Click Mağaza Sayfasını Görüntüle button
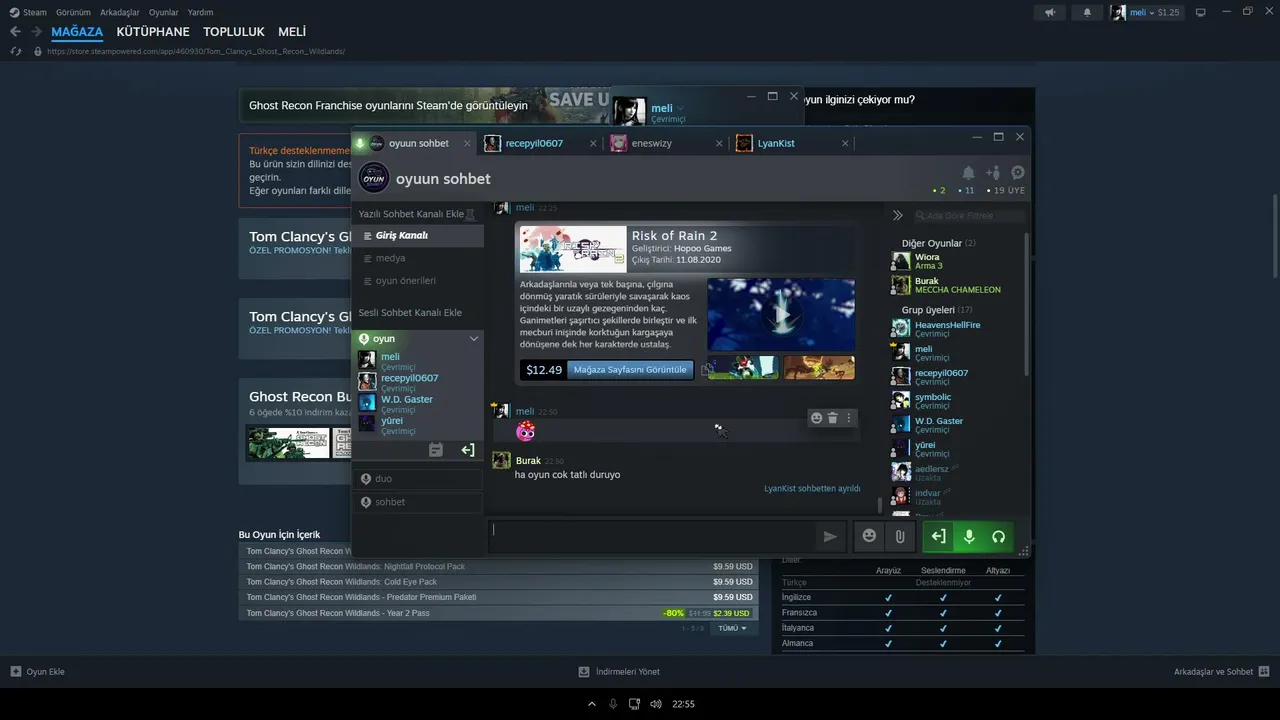This screenshot has height=720, width=1280. coord(631,370)
